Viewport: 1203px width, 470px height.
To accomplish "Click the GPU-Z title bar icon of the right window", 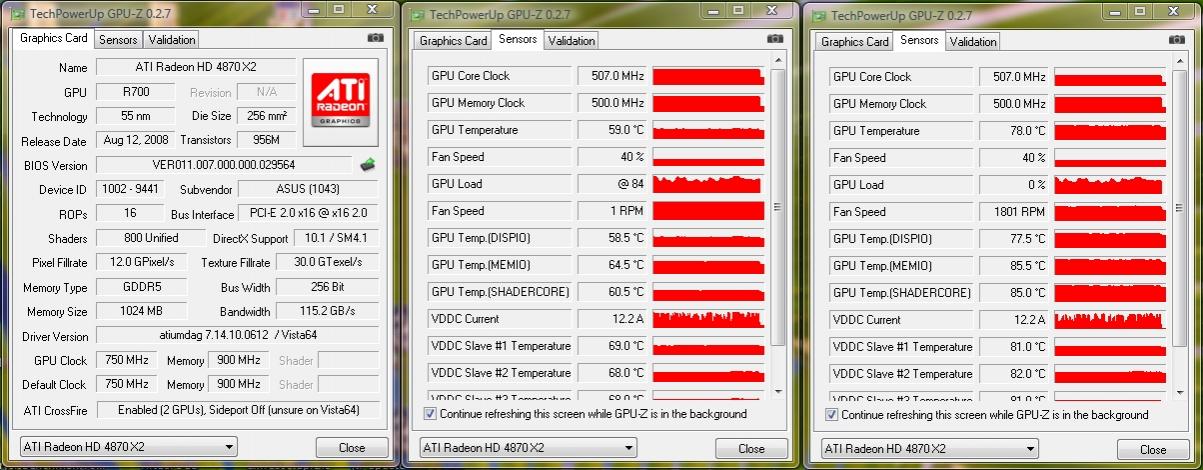I will coord(816,15).
